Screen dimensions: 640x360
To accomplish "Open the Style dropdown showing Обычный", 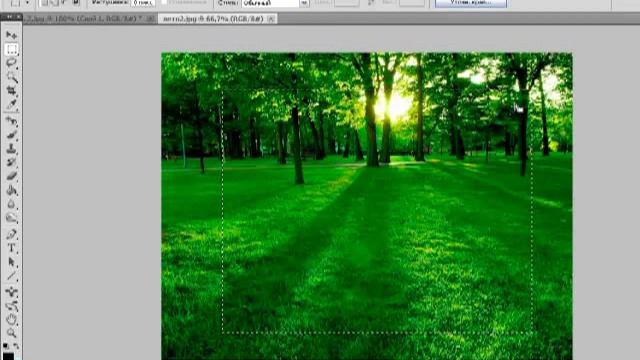I will 275,3.
